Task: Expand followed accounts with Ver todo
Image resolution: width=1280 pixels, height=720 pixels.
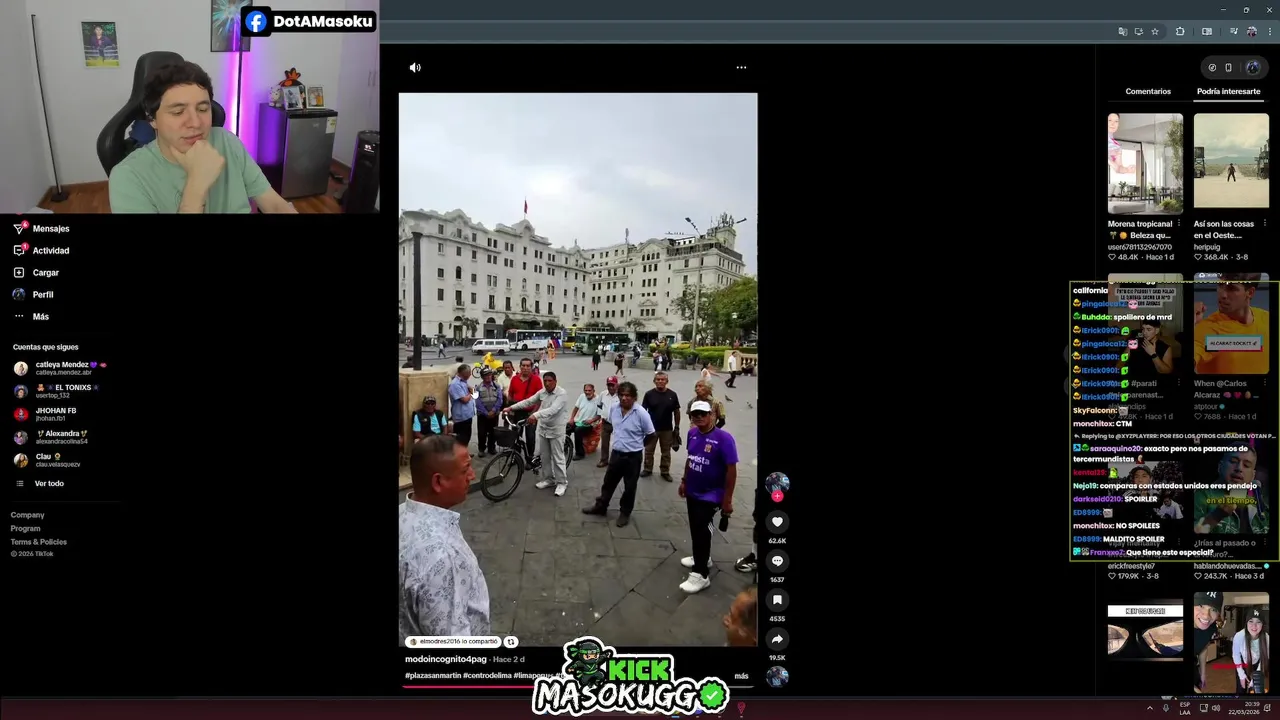Action: pyautogui.click(x=40, y=483)
